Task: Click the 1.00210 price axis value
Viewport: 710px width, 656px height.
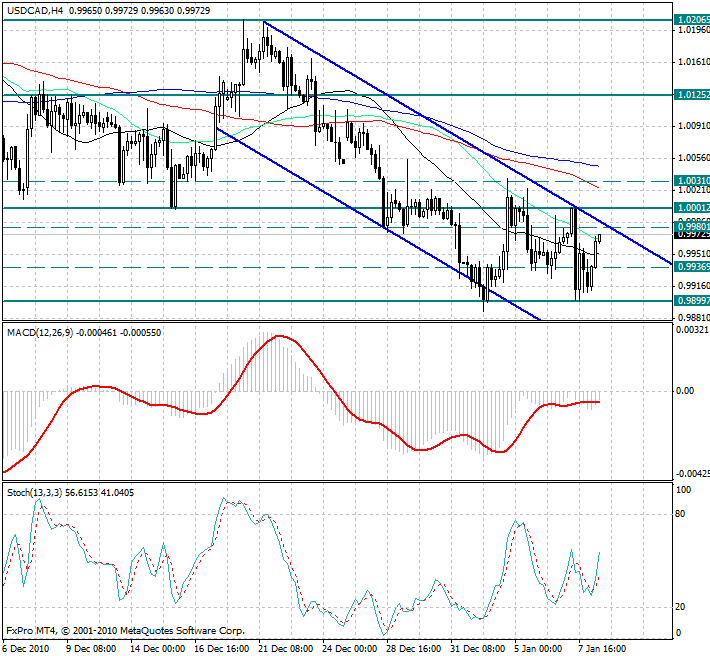Action: click(x=694, y=190)
